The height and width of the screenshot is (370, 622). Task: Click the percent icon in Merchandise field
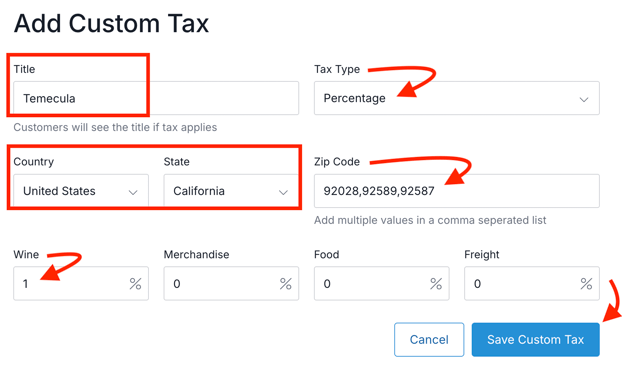(286, 284)
